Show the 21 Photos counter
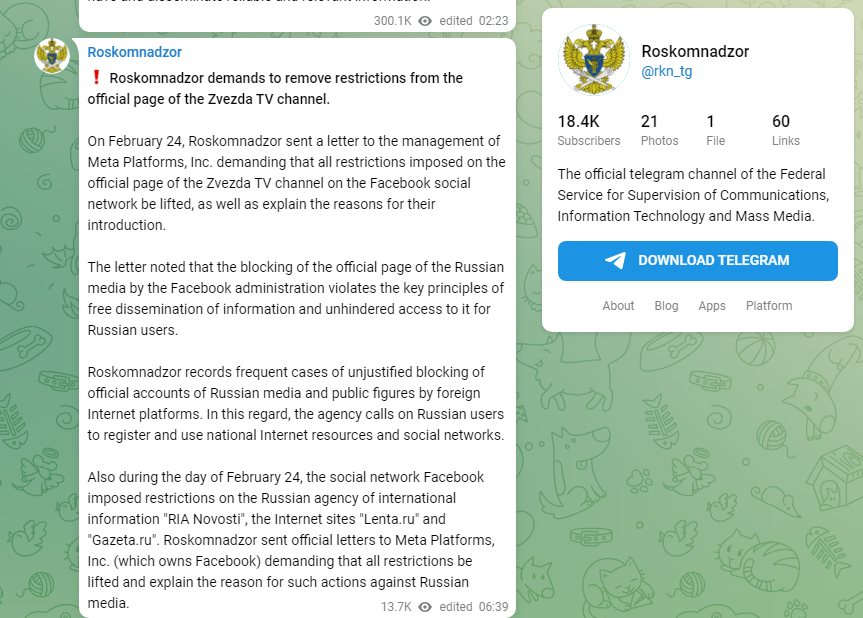This screenshot has width=863, height=618. (x=659, y=130)
